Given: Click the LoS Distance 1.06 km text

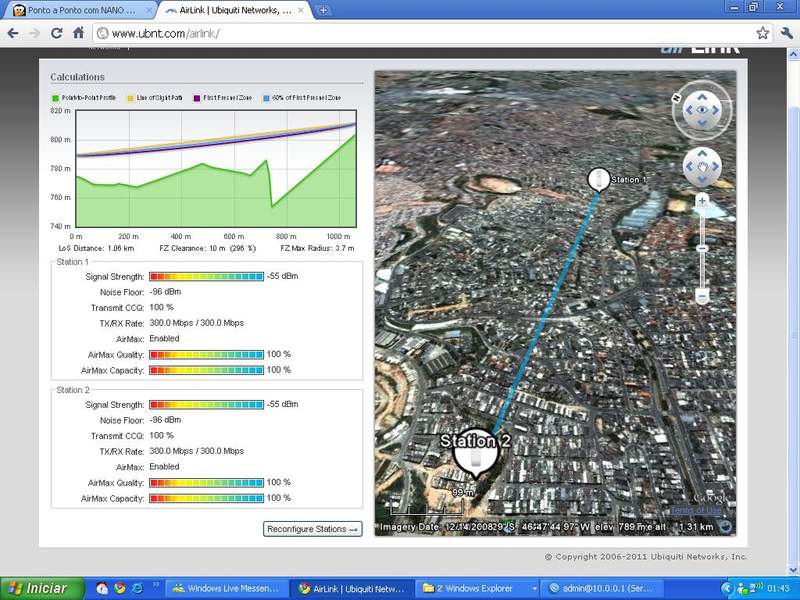Looking at the screenshot, I should pos(96,248).
